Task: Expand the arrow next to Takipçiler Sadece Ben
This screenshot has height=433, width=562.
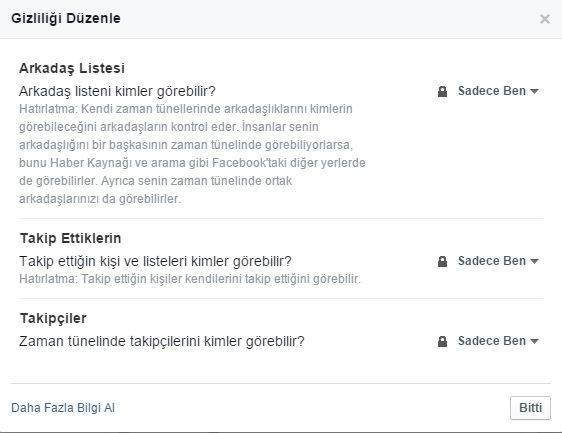Action: pyautogui.click(x=534, y=341)
